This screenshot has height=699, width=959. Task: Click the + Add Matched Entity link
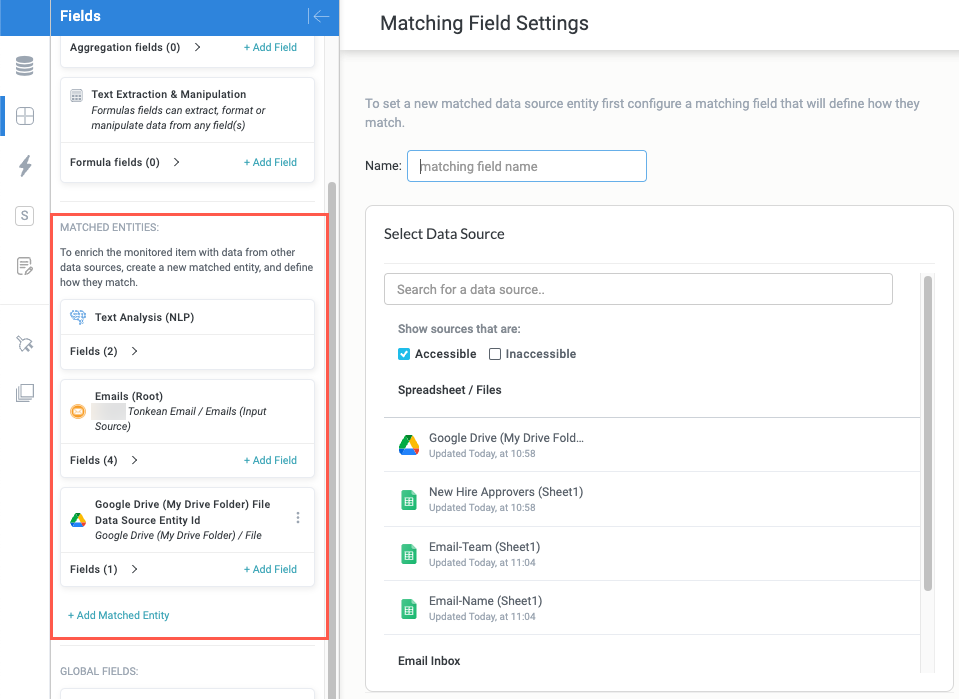[118, 615]
